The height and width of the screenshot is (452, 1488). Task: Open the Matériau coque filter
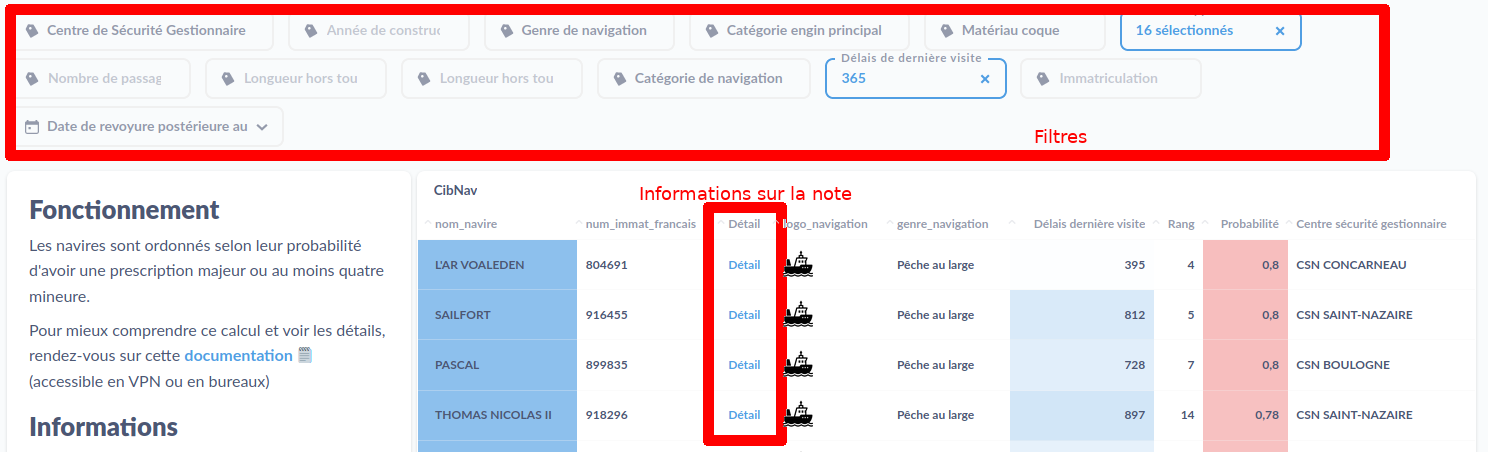(1014, 31)
